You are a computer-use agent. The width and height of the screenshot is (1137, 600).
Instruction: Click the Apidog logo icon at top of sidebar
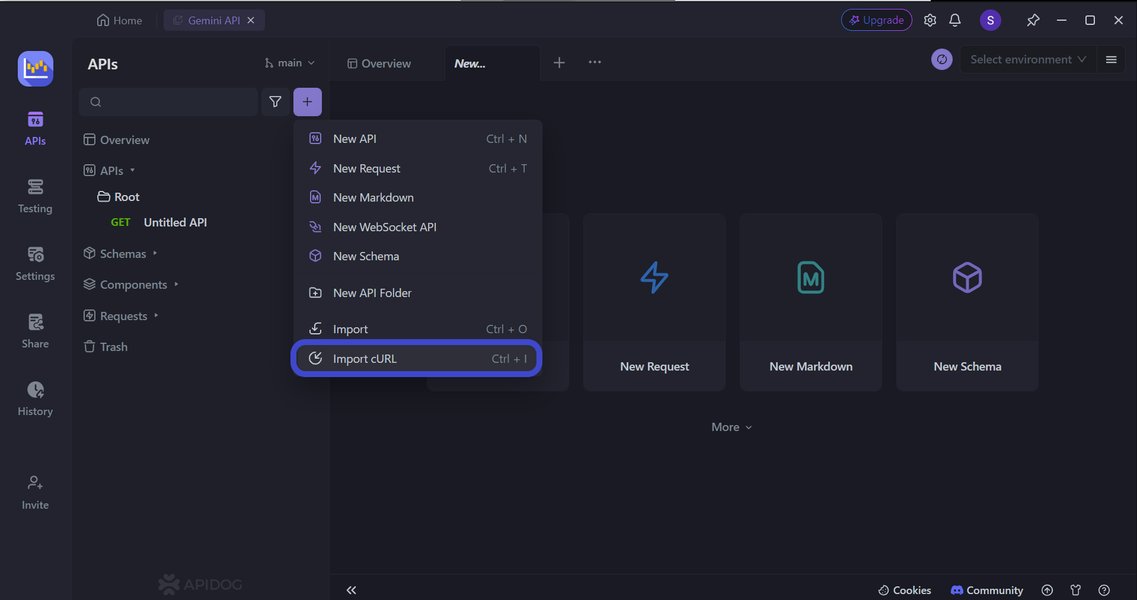(x=36, y=69)
